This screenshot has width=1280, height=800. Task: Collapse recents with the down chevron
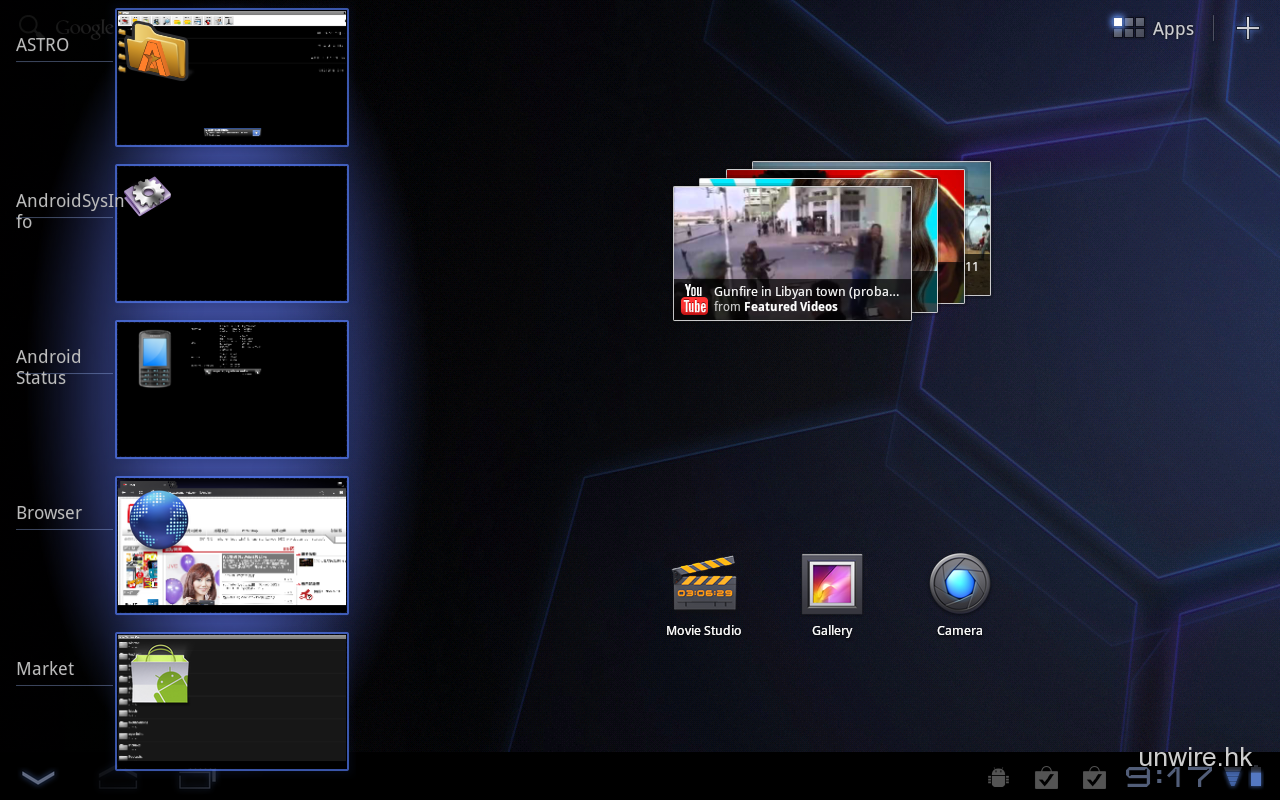[38, 778]
